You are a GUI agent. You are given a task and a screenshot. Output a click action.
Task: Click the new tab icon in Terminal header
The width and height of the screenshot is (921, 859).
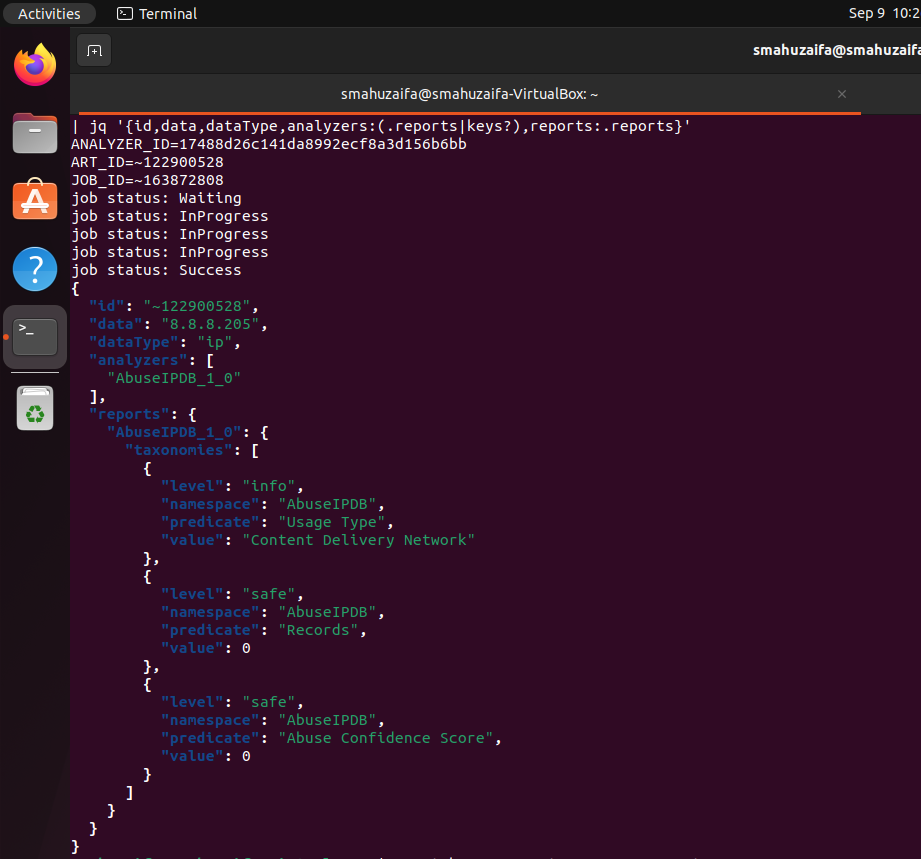pos(94,50)
